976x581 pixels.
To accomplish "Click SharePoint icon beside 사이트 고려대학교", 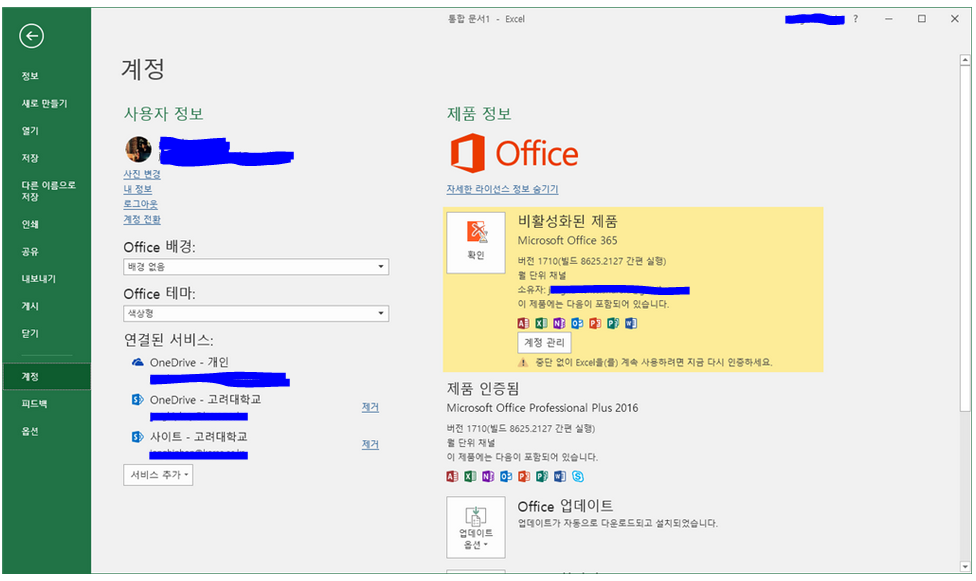I will 138,437.
